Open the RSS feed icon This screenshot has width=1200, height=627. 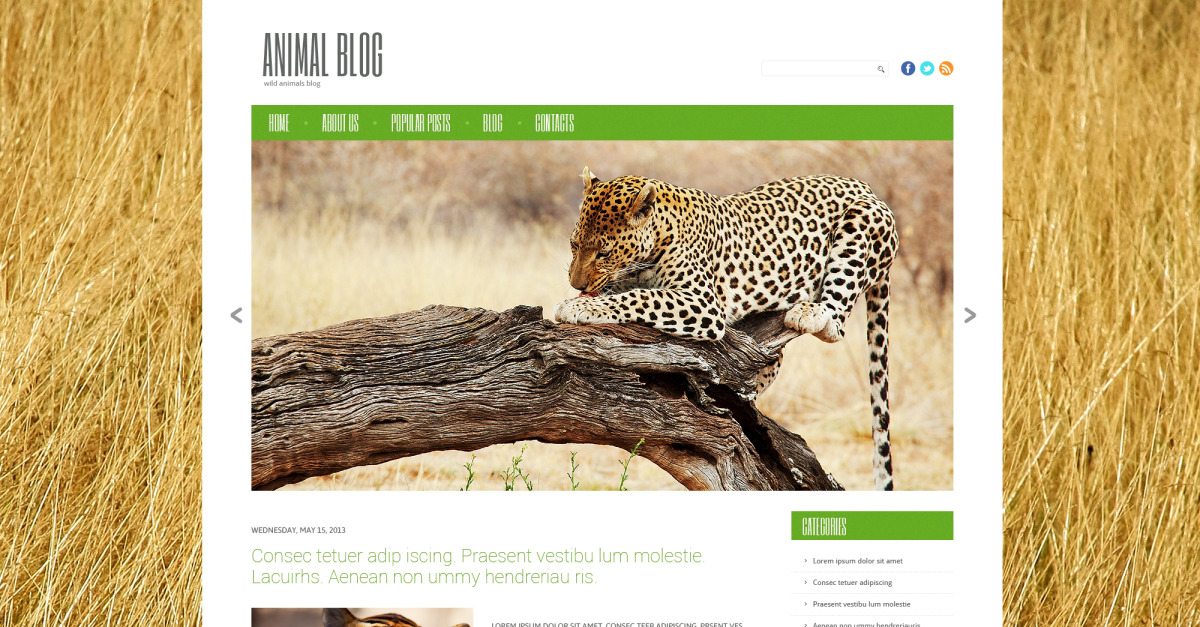click(x=946, y=68)
